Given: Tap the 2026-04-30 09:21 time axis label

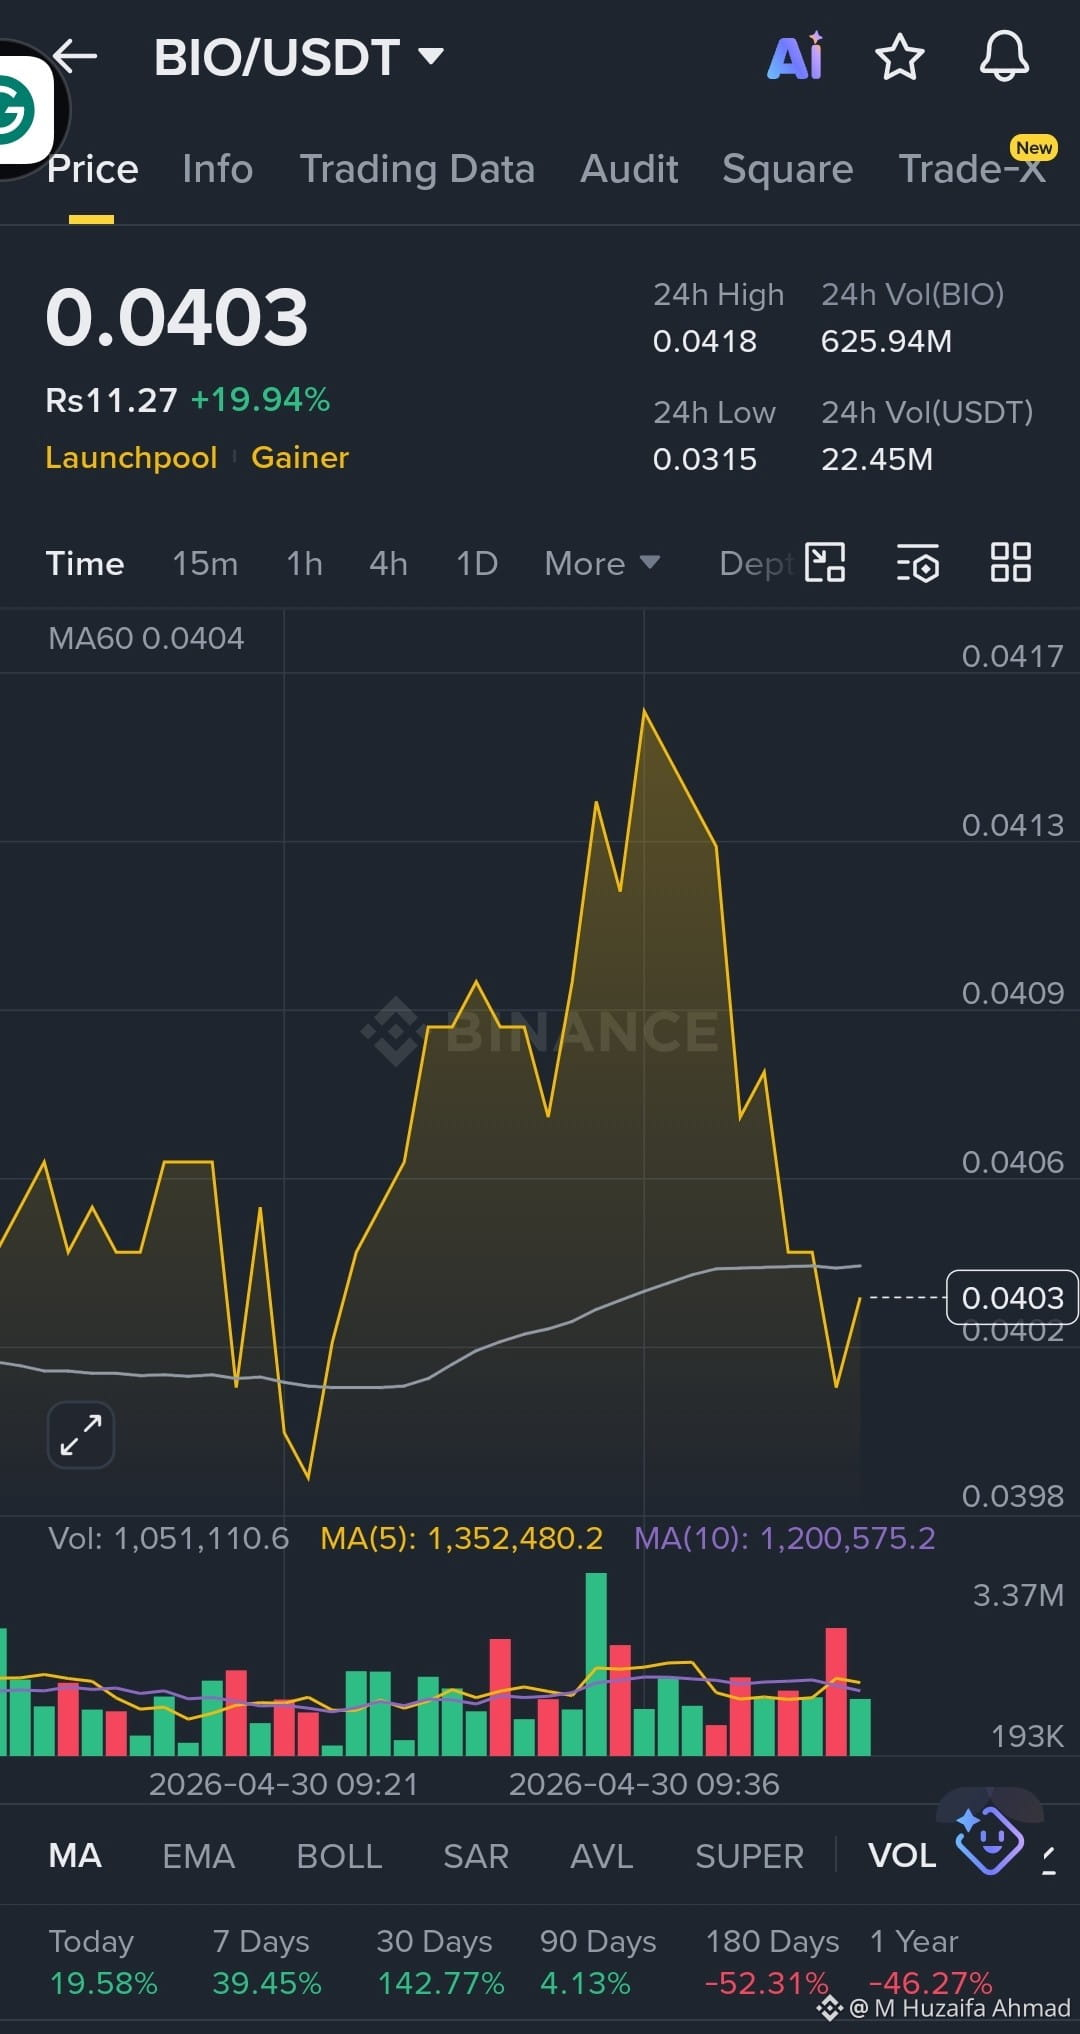Looking at the screenshot, I should [x=283, y=1784].
